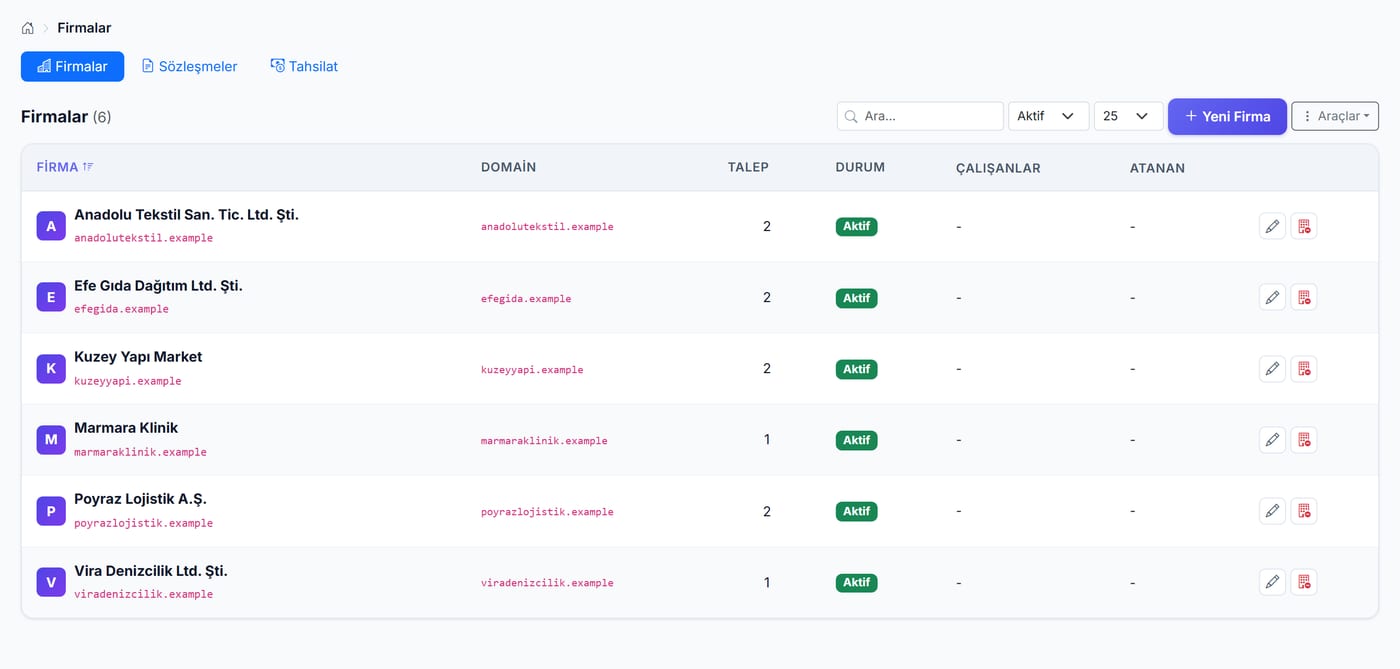The image size is (1400, 669).
Task: Click red building icon for Anadolu Tekstil
Action: click(1304, 226)
